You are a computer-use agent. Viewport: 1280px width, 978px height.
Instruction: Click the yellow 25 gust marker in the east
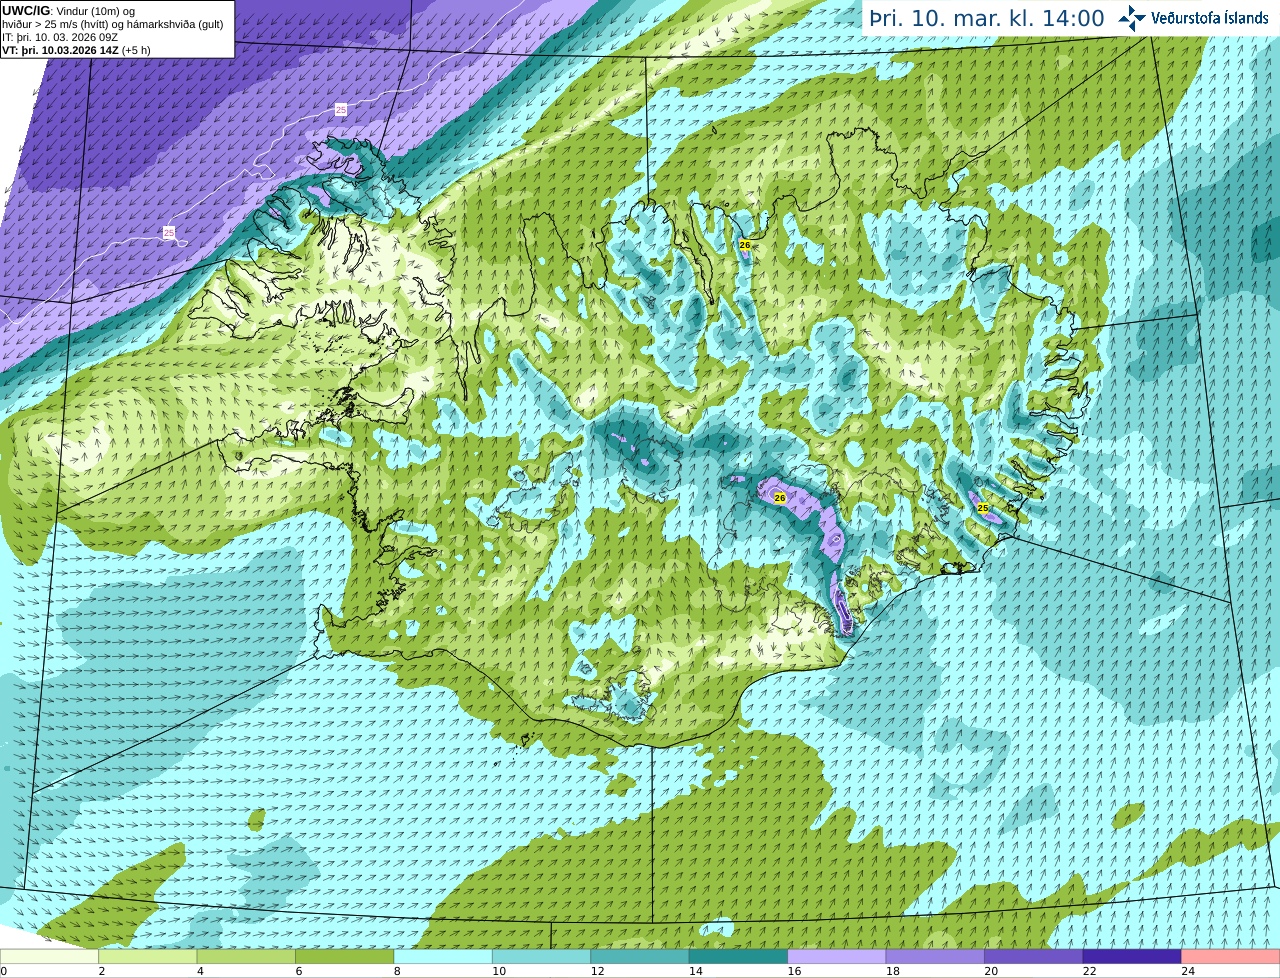point(983,508)
